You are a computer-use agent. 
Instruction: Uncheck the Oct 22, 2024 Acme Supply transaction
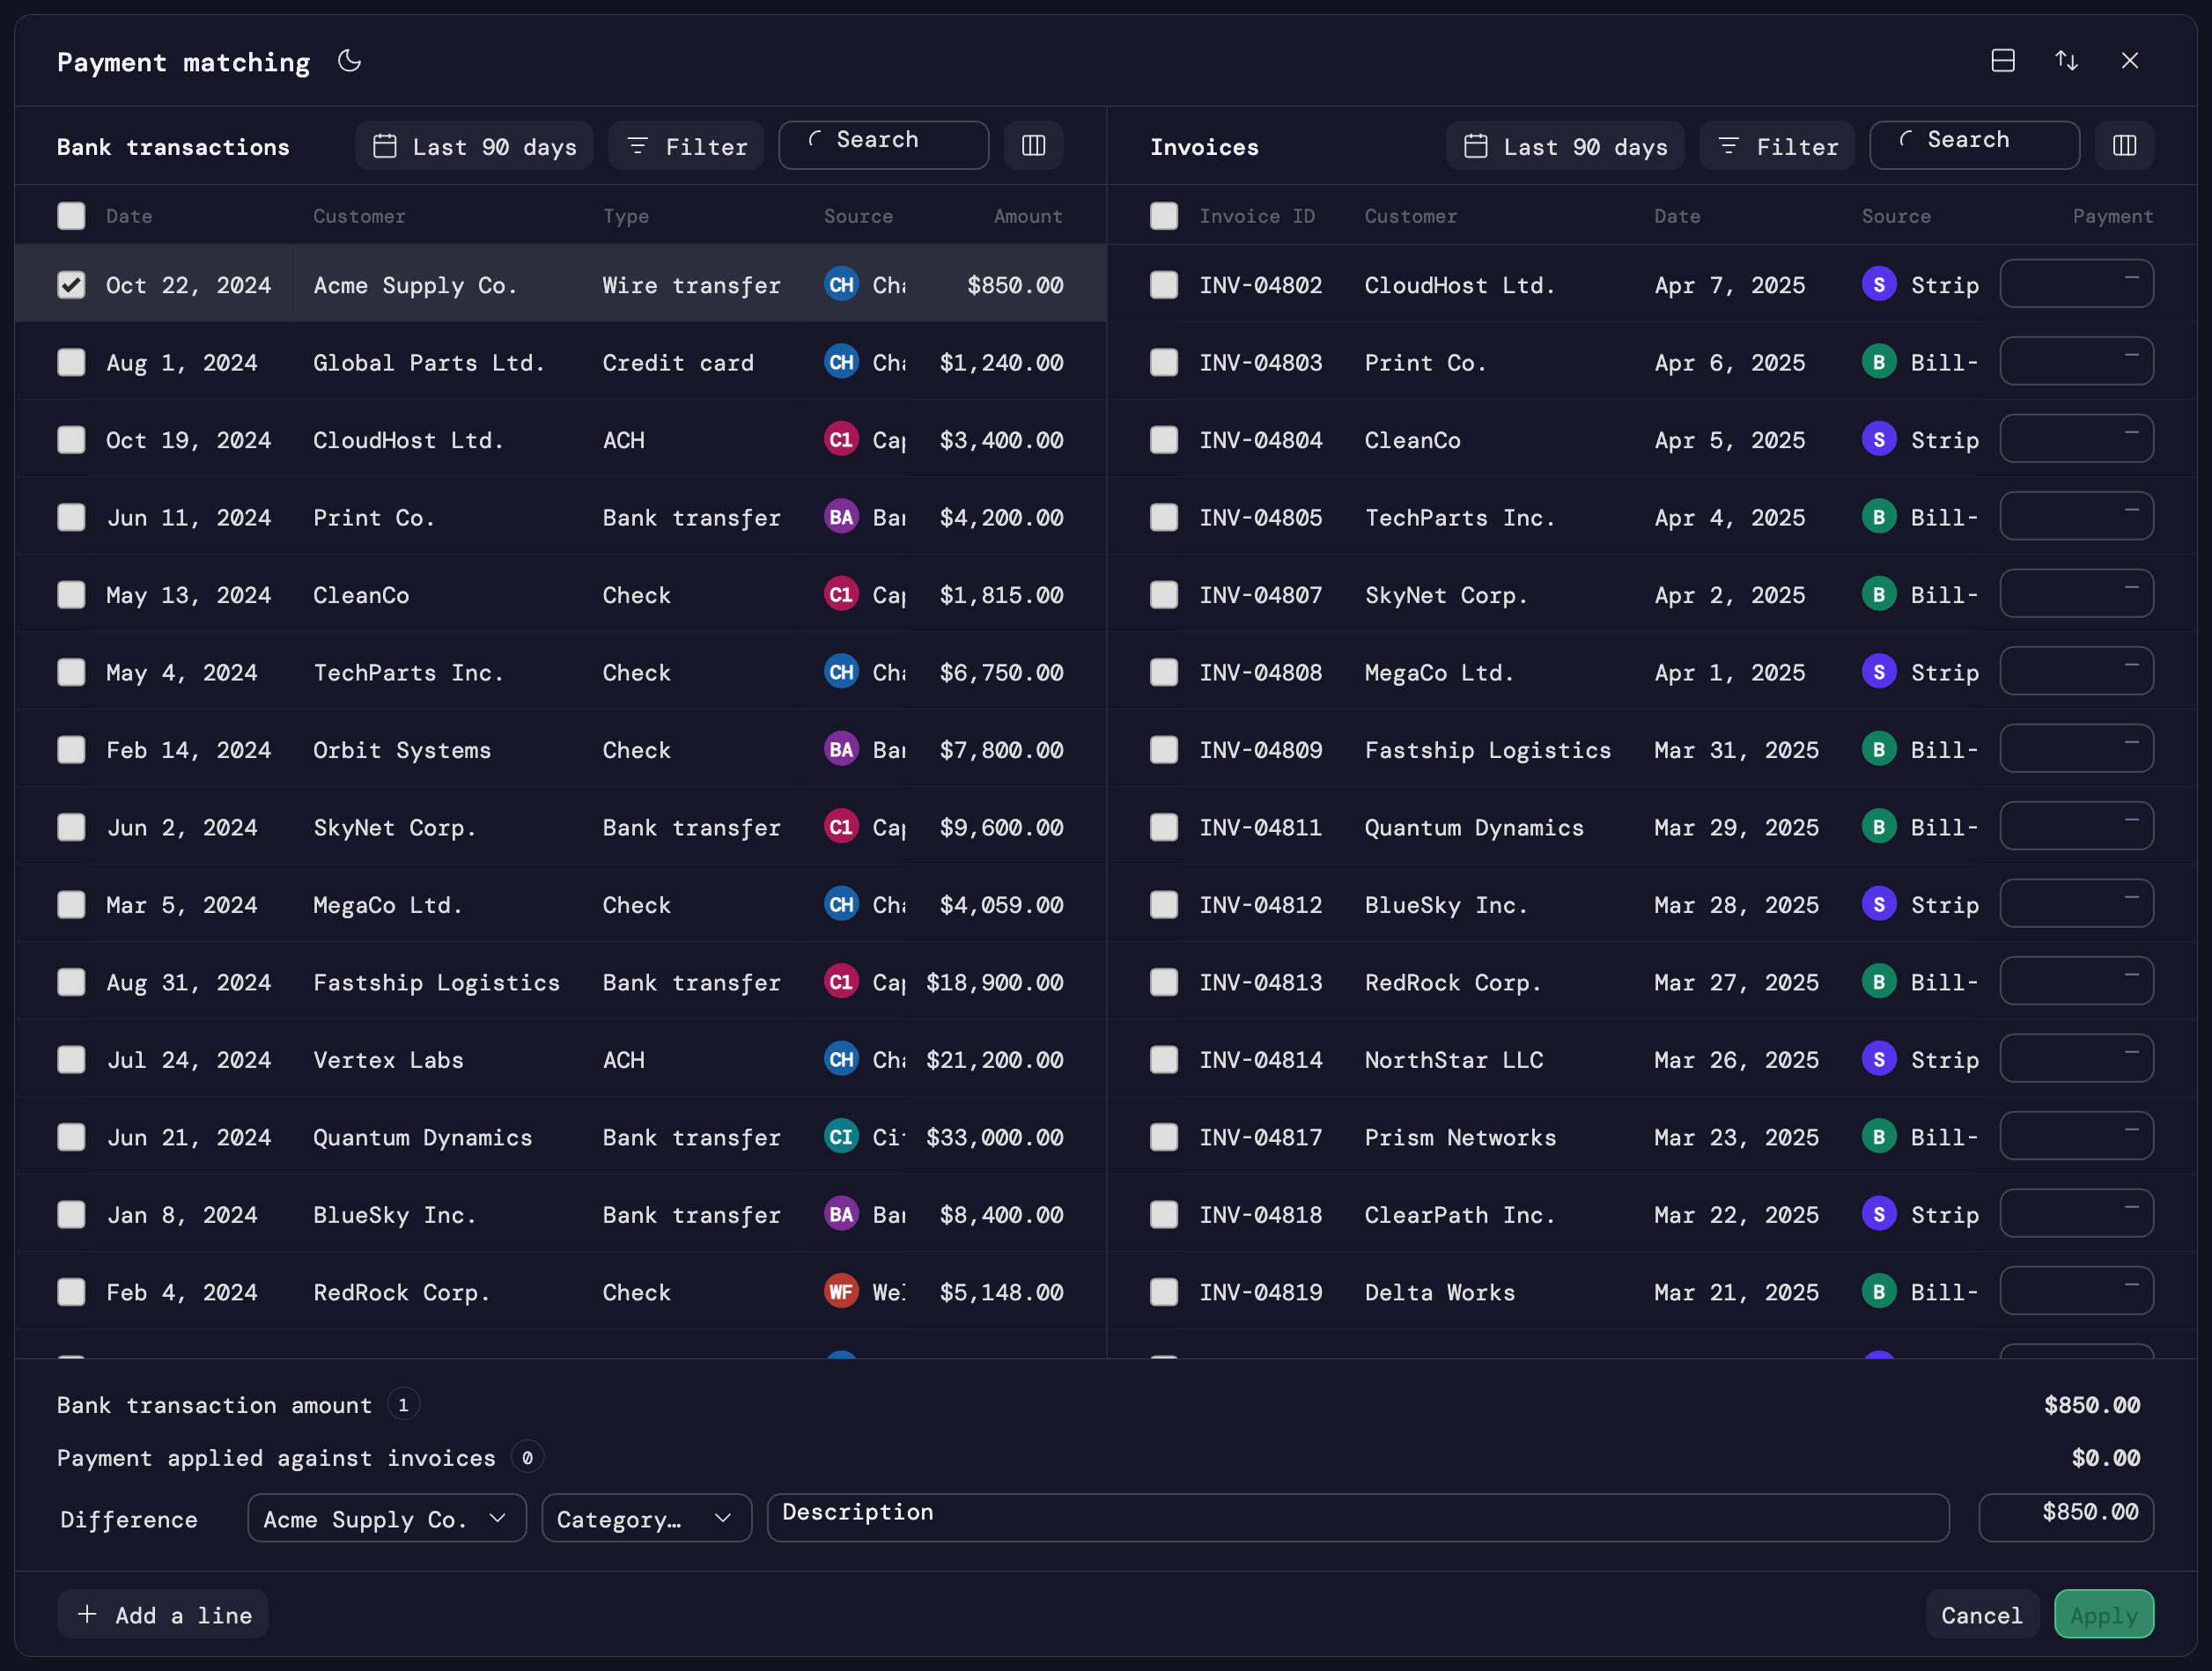tap(71, 285)
